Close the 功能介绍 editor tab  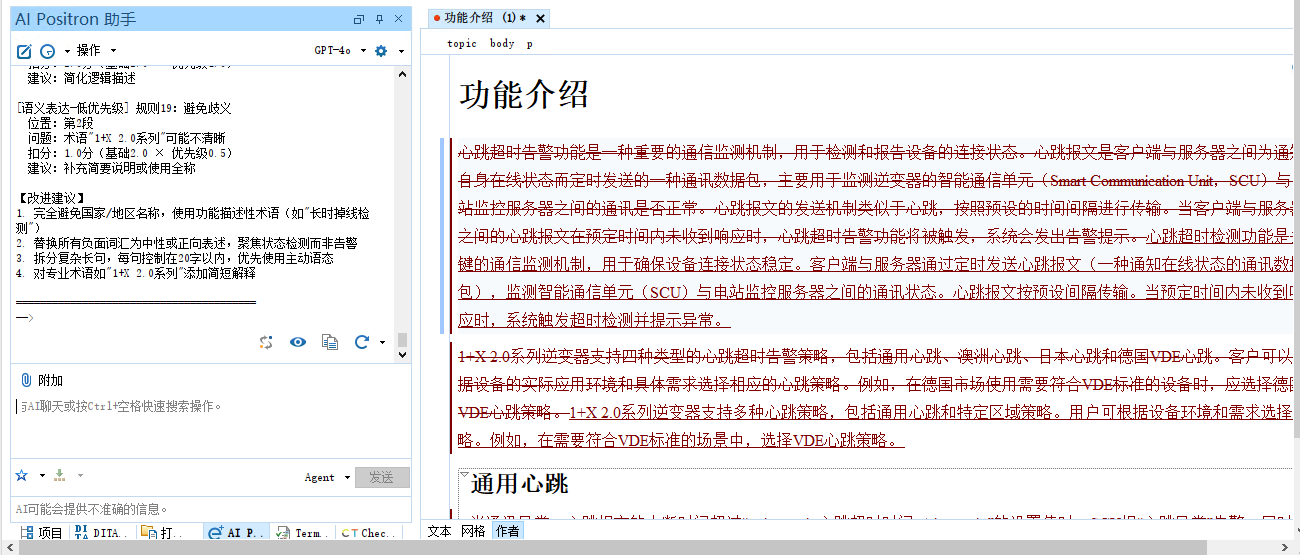pos(540,18)
